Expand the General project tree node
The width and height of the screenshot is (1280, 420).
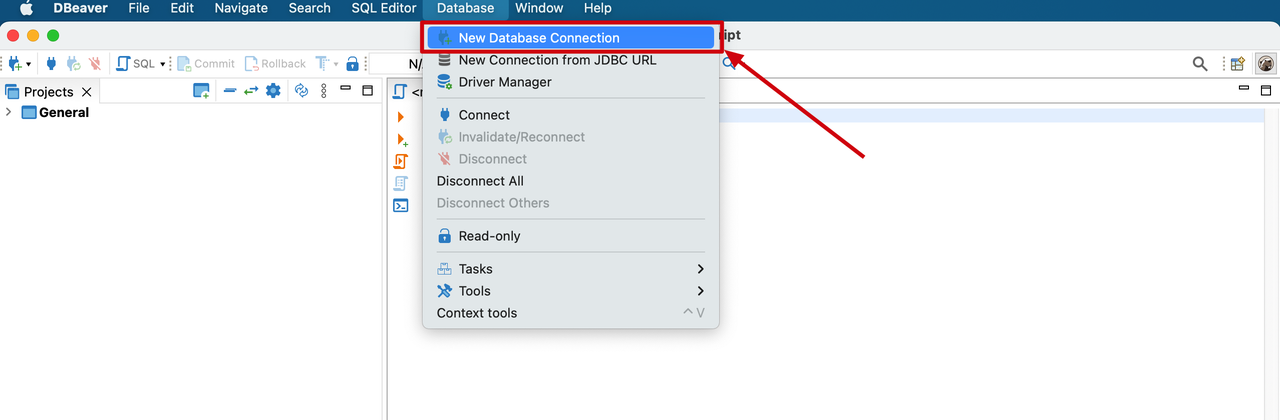pos(9,112)
